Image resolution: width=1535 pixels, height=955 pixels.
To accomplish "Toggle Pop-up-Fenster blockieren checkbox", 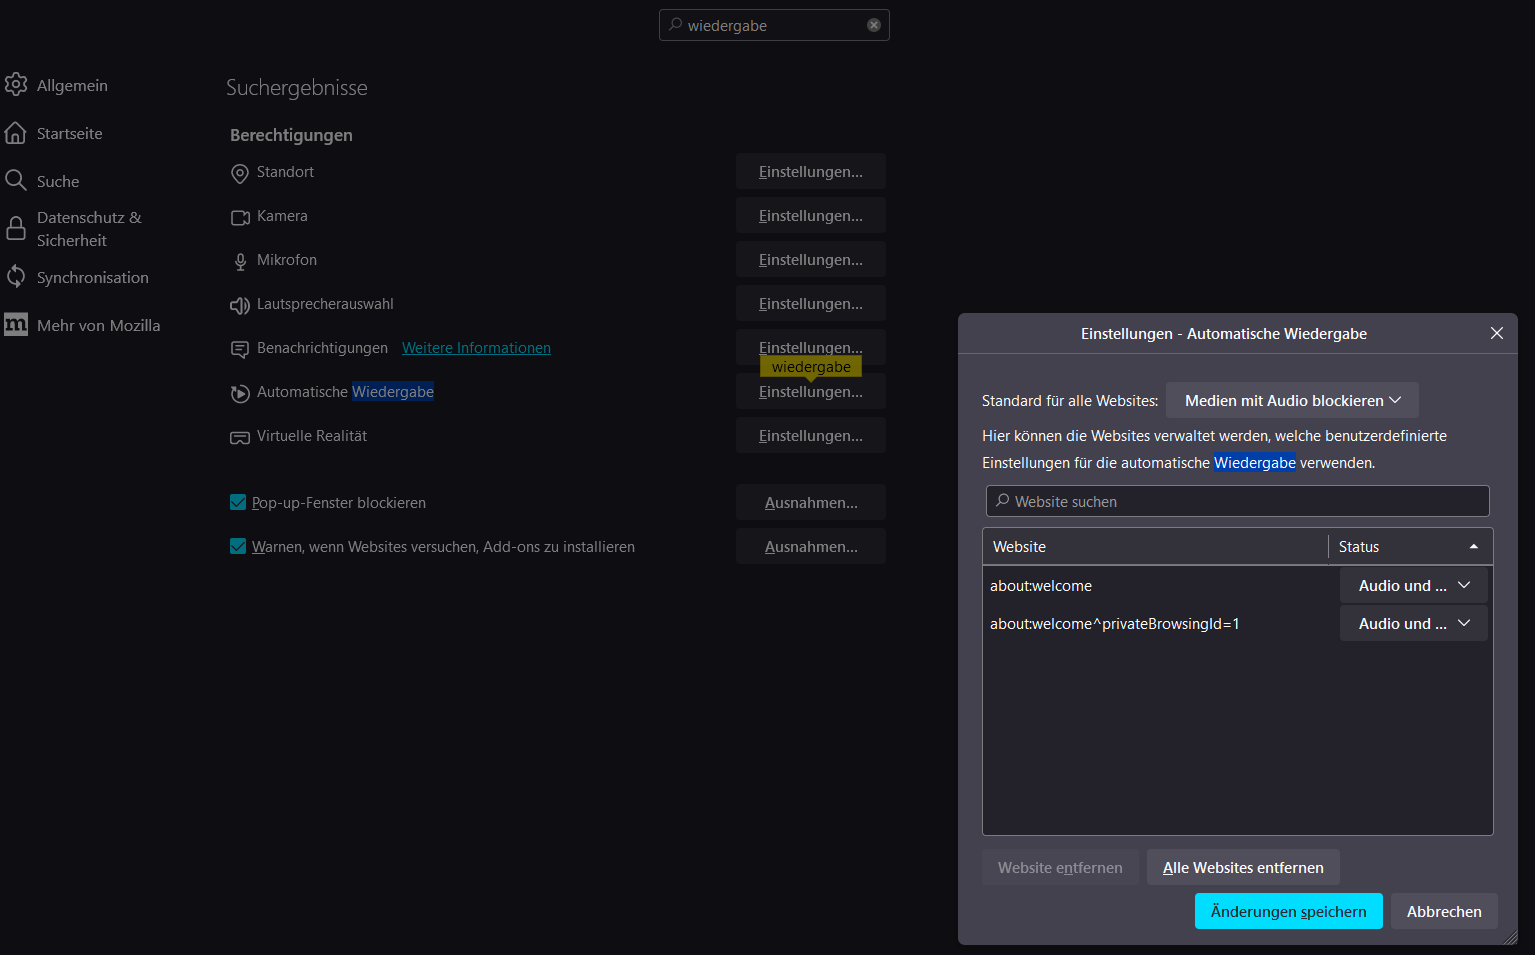I will (x=238, y=502).
